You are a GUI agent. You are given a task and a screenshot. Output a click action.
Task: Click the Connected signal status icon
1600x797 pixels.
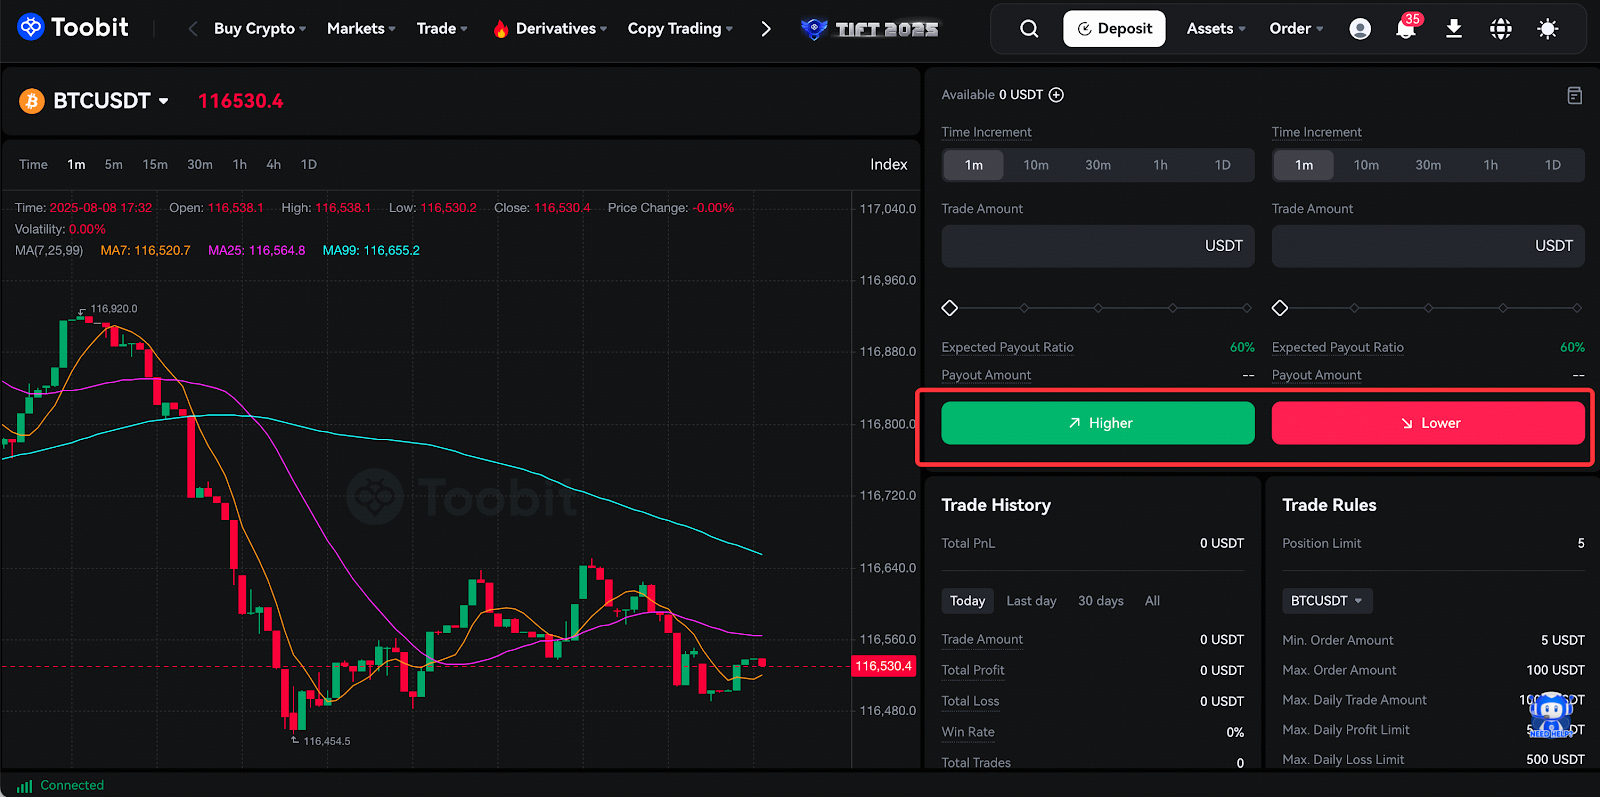[25, 786]
